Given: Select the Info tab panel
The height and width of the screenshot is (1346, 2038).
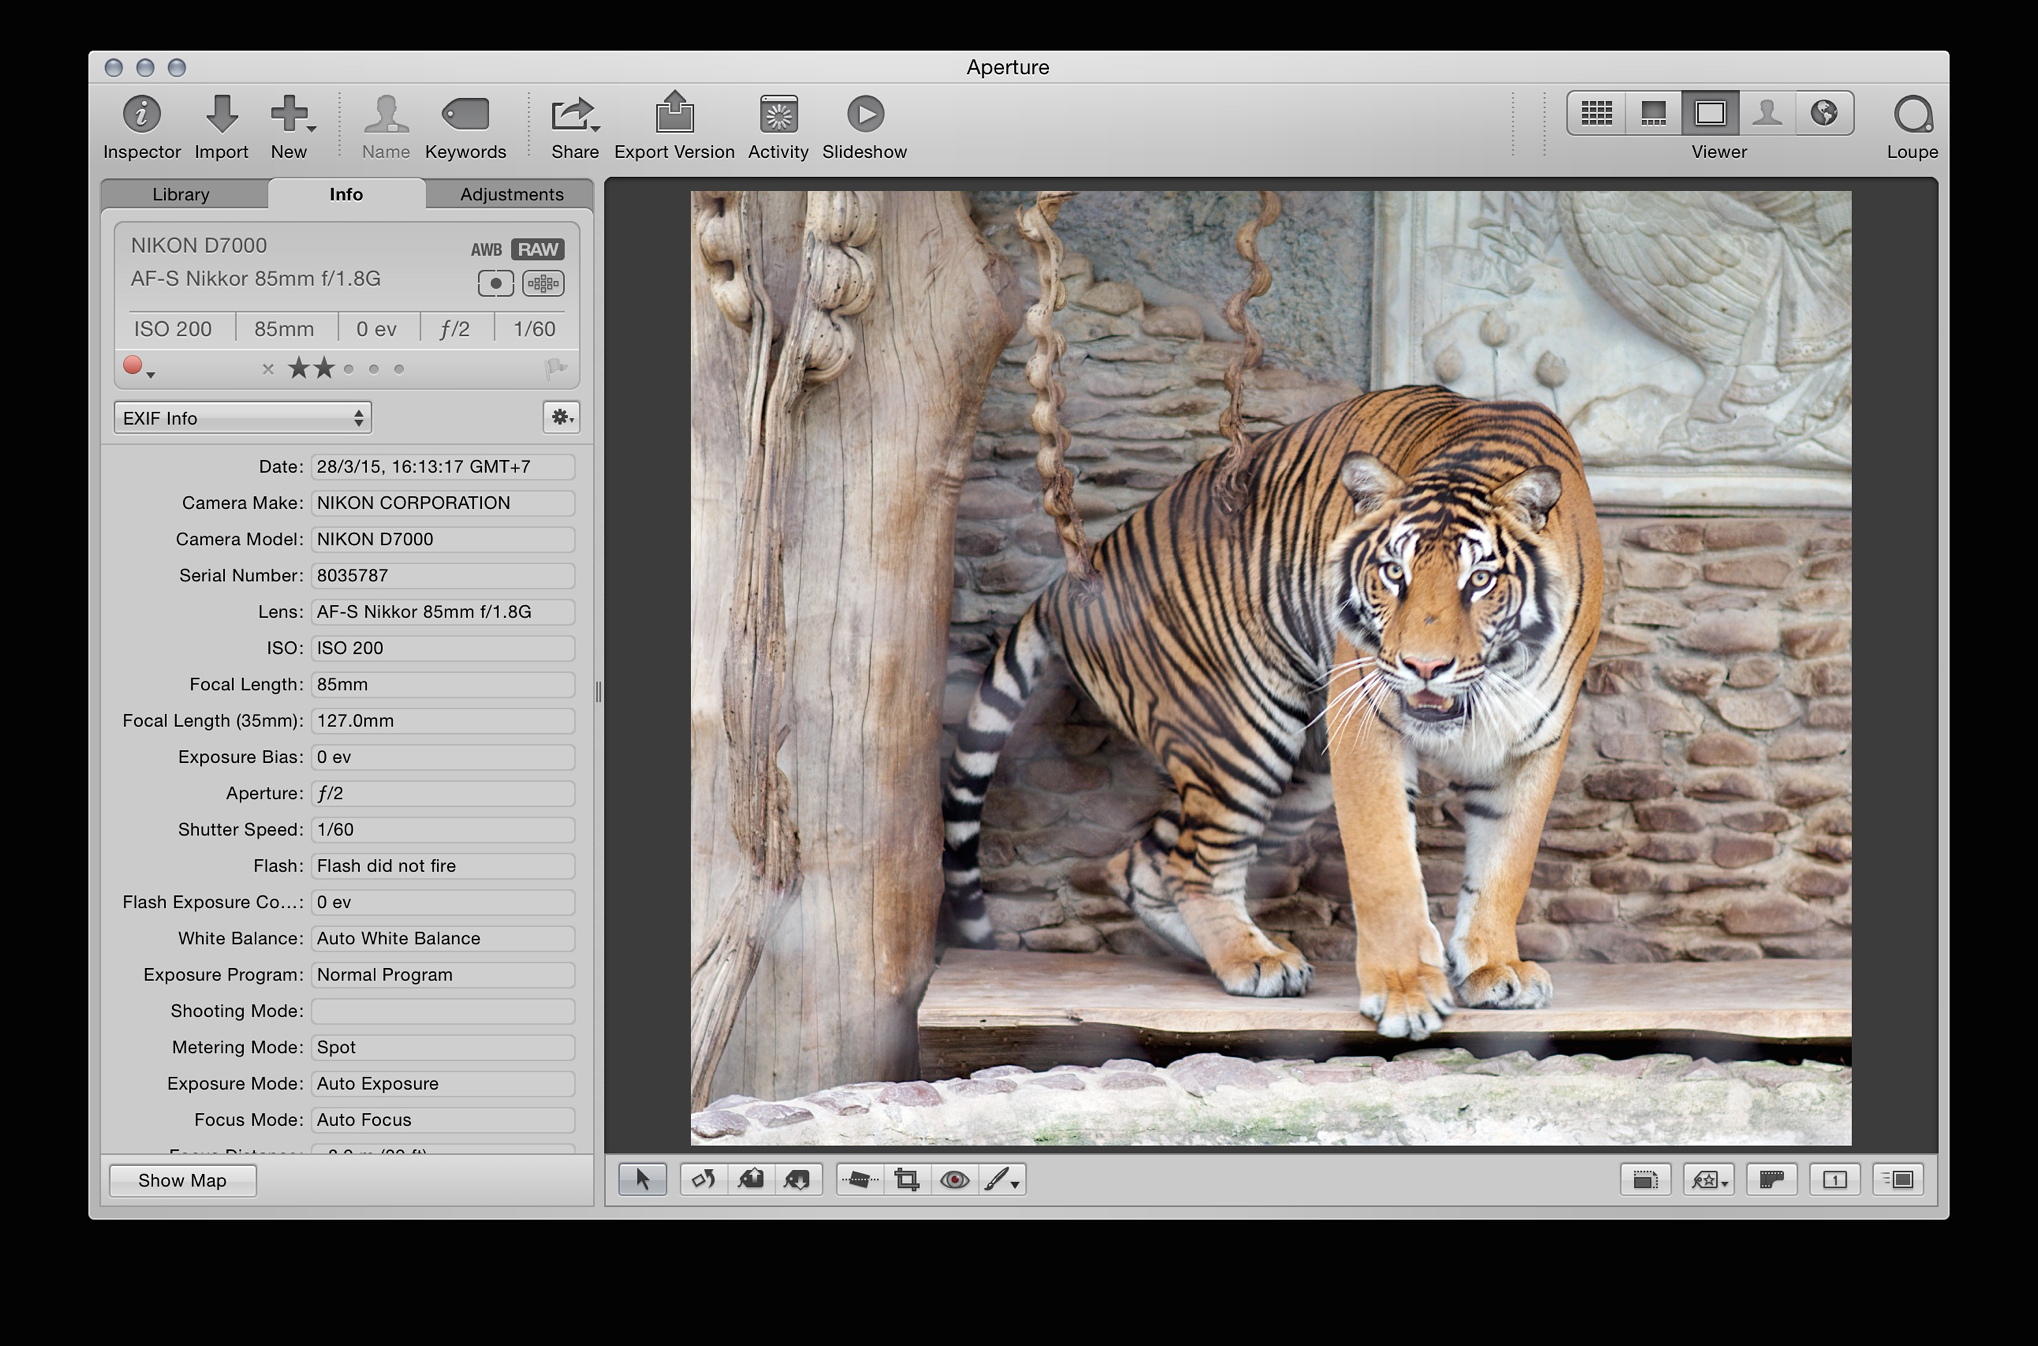Looking at the screenshot, I should pyautogui.click(x=347, y=192).
